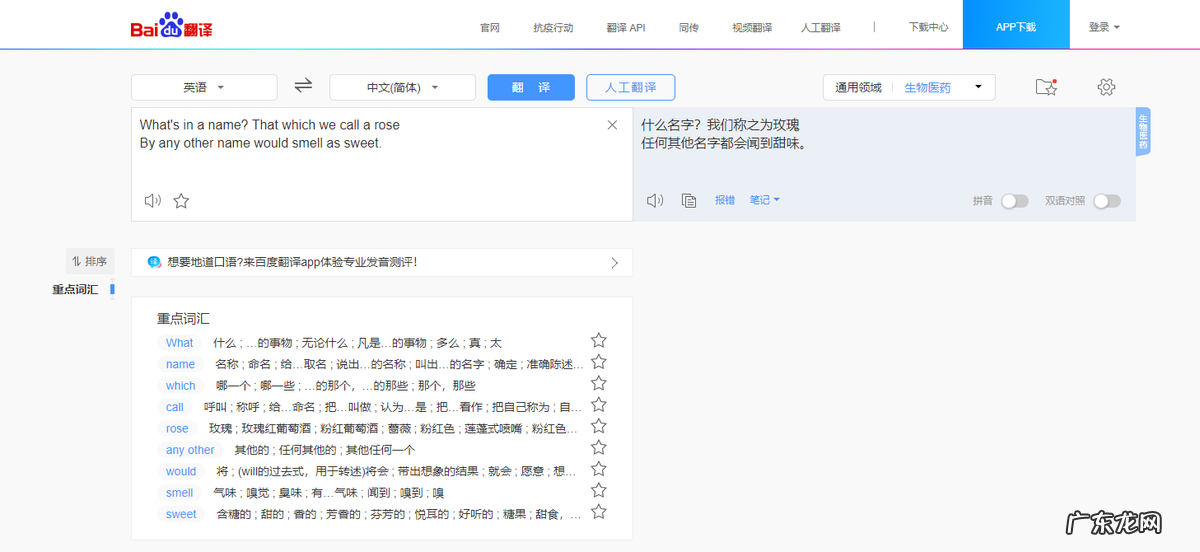The width and height of the screenshot is (1200, 552).
Task: Open the 翻译 API nav item
Action: pyautogui.click(x=626, y=27)
